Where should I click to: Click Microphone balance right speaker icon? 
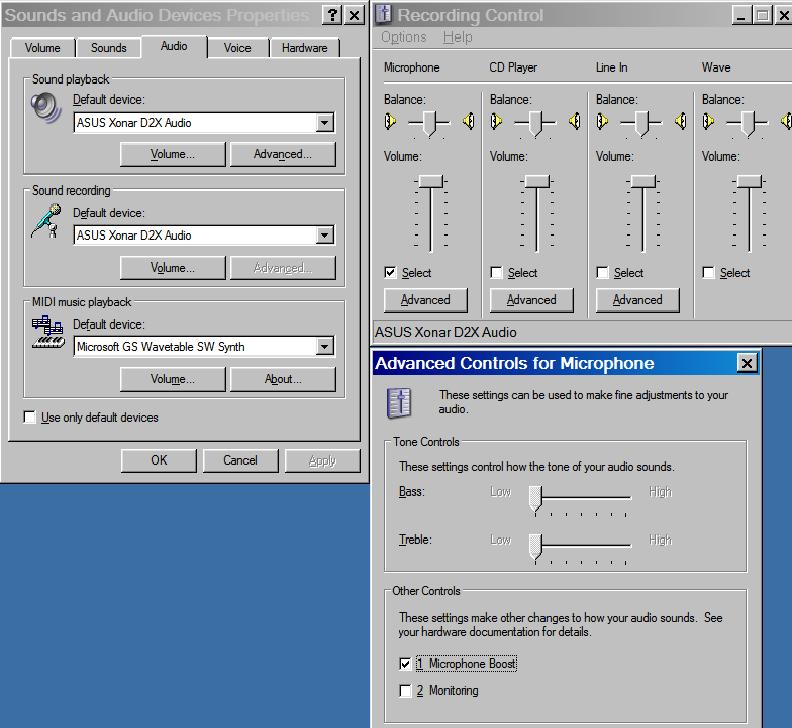[x=469, y=121]
